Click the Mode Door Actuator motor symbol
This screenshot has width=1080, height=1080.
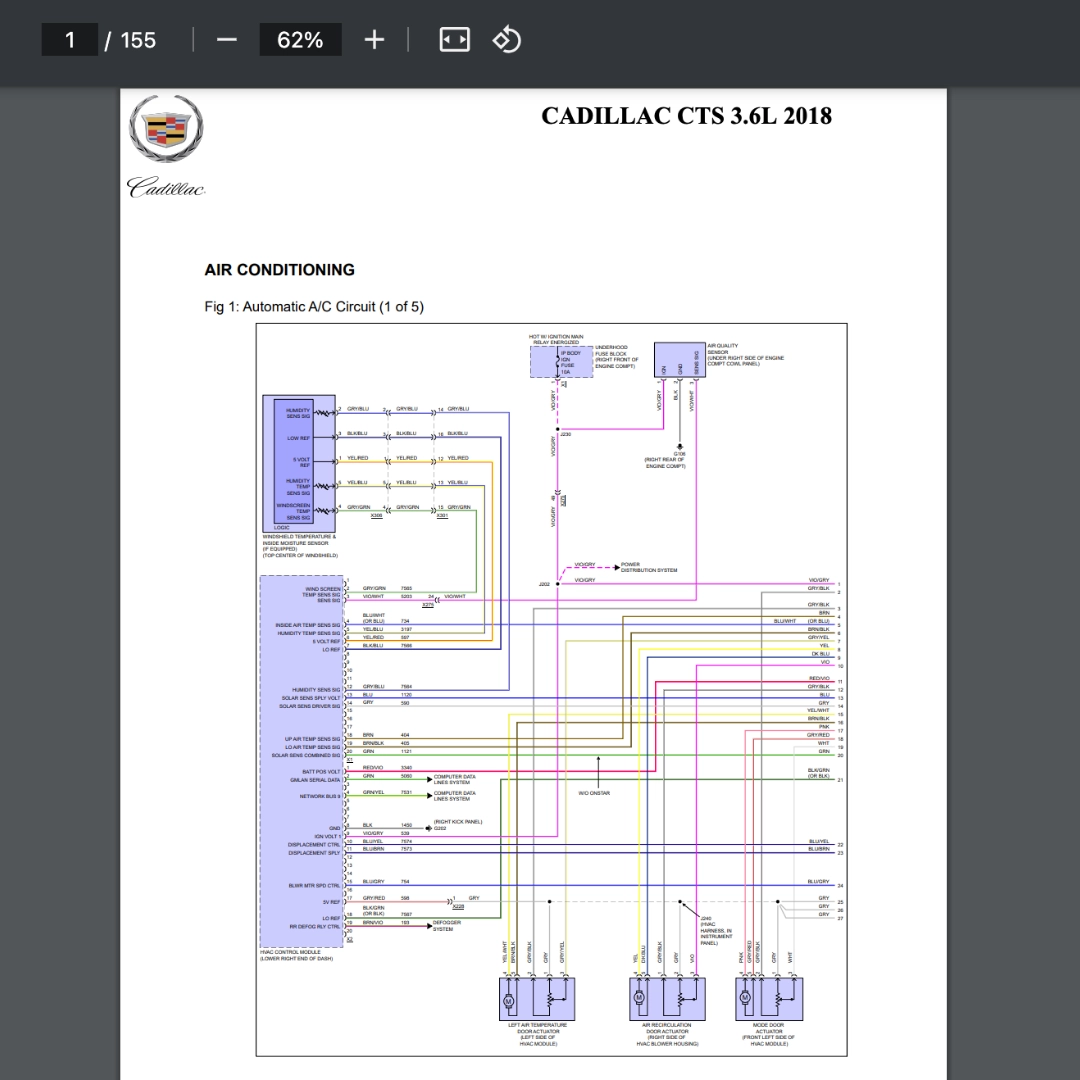coord(745,997)
